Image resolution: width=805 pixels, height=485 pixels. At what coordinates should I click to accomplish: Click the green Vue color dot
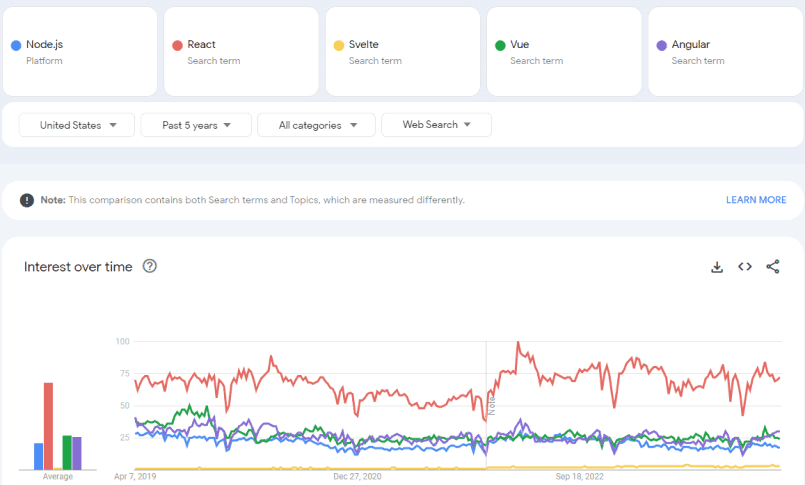500,45
